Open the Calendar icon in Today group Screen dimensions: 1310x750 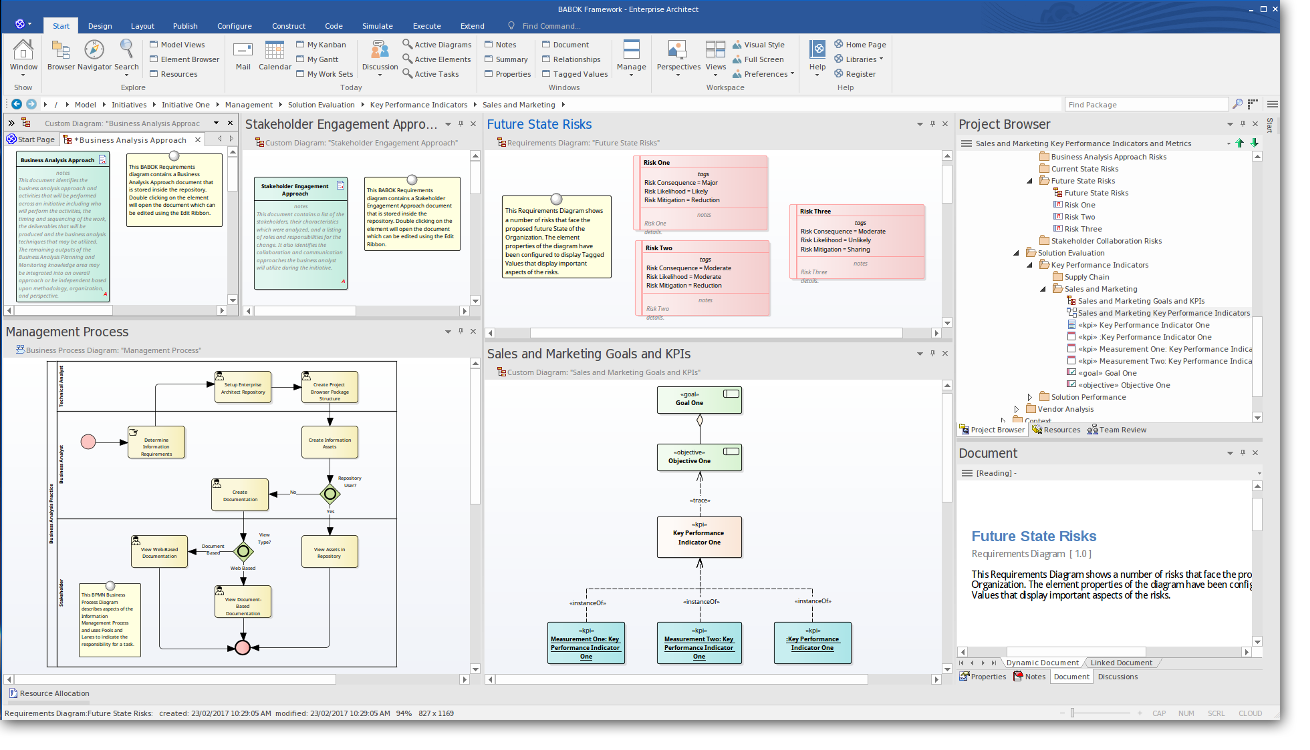pos(275,52)
